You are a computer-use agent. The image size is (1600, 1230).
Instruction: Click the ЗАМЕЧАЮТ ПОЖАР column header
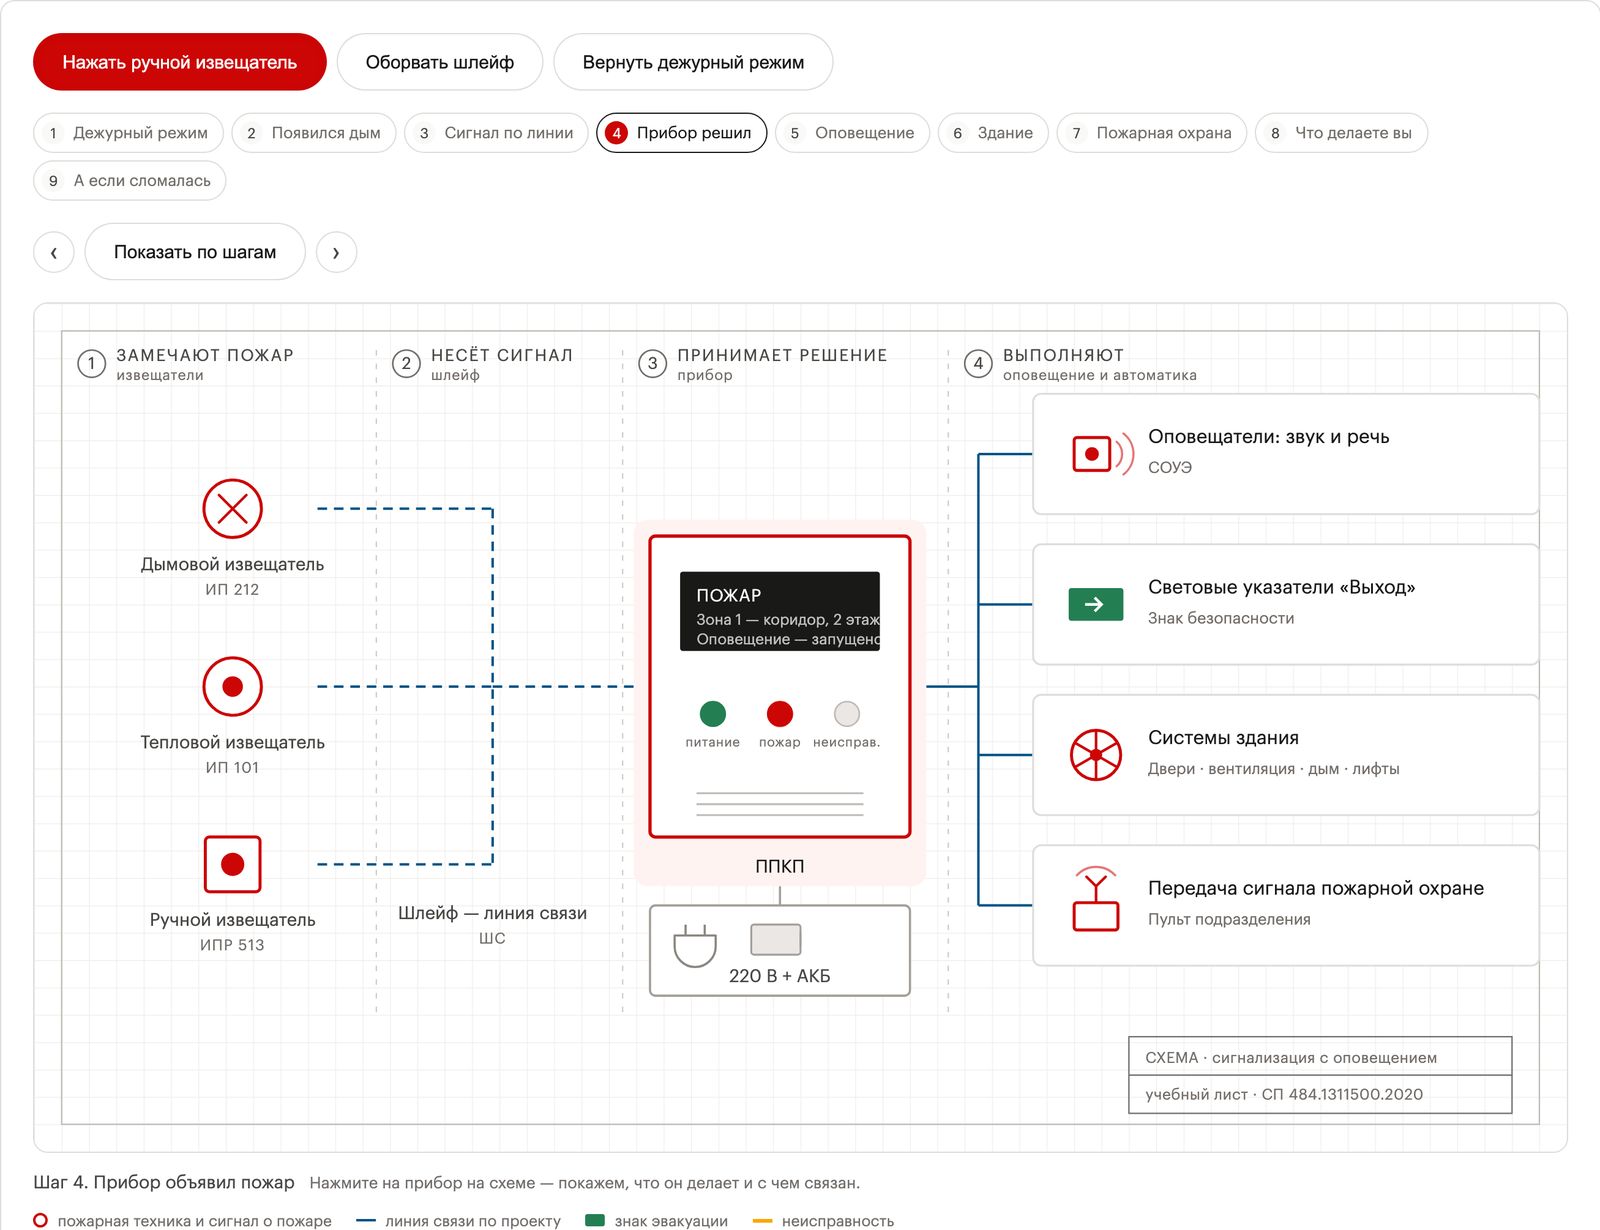[x=205, y=355]
